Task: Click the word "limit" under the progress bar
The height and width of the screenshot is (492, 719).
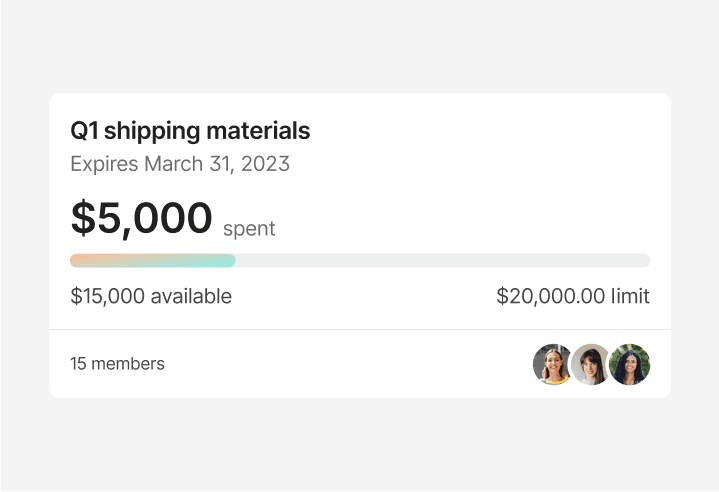Action: click(631, 297)
